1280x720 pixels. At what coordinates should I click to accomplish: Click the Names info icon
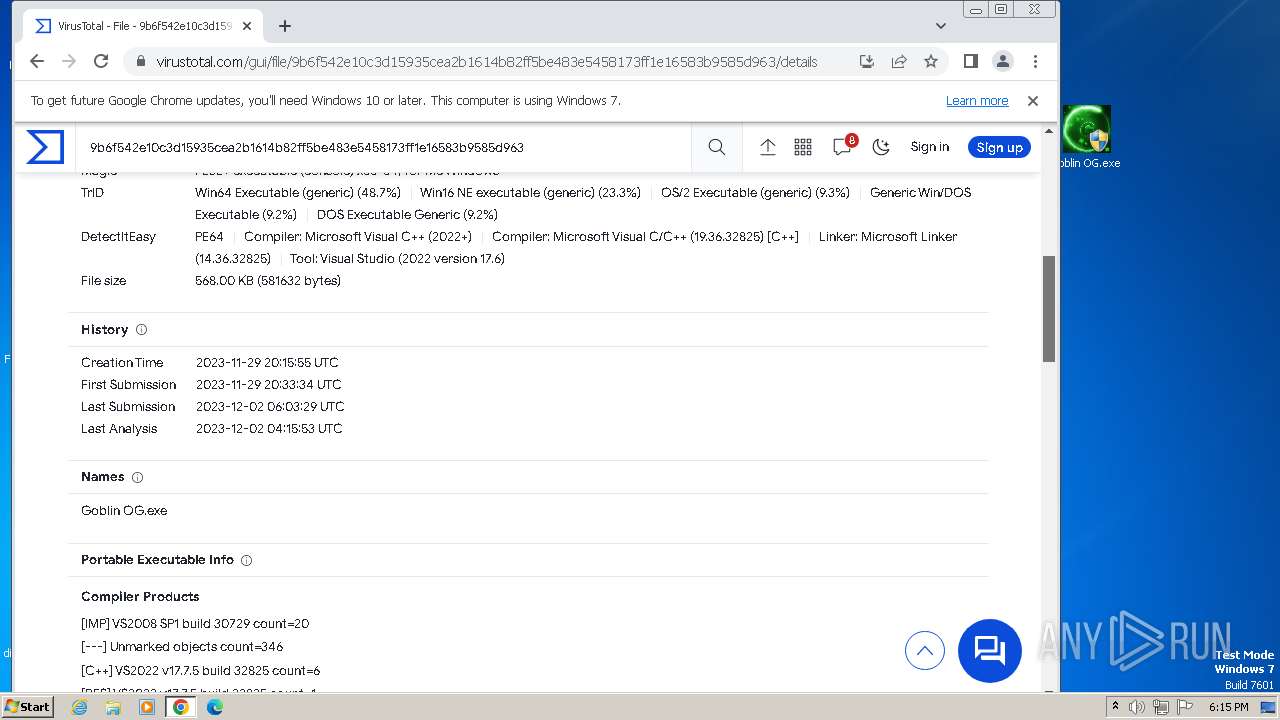coord(138,477)
